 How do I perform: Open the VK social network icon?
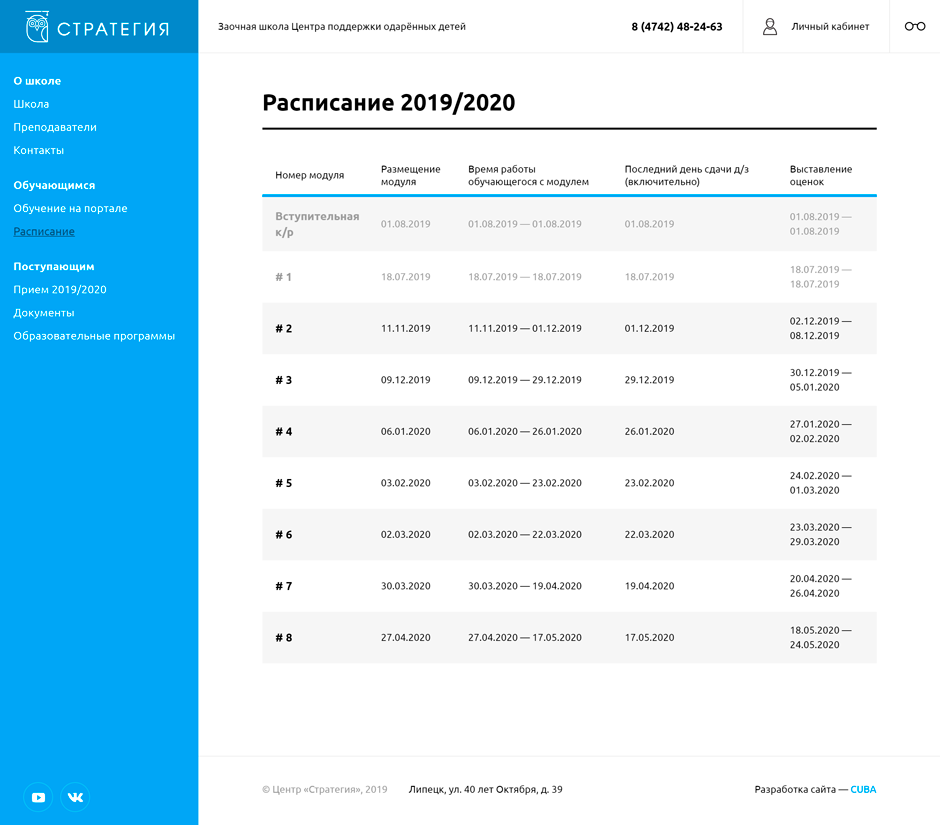tap(76, 797)
